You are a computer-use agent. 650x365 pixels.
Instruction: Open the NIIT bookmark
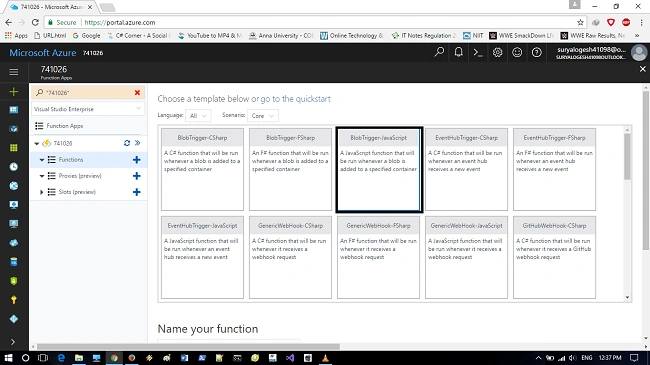473,36
